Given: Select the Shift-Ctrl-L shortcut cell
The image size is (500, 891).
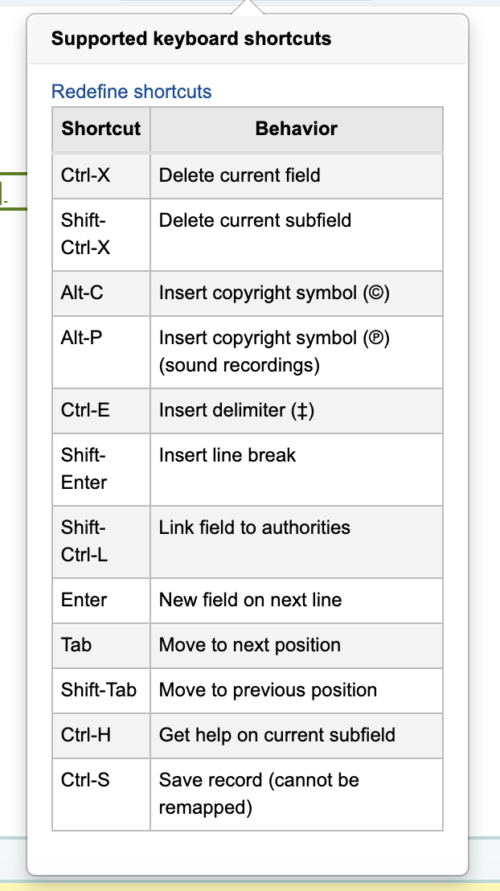Looking at the screenshot, I should (x=101, y=542).
